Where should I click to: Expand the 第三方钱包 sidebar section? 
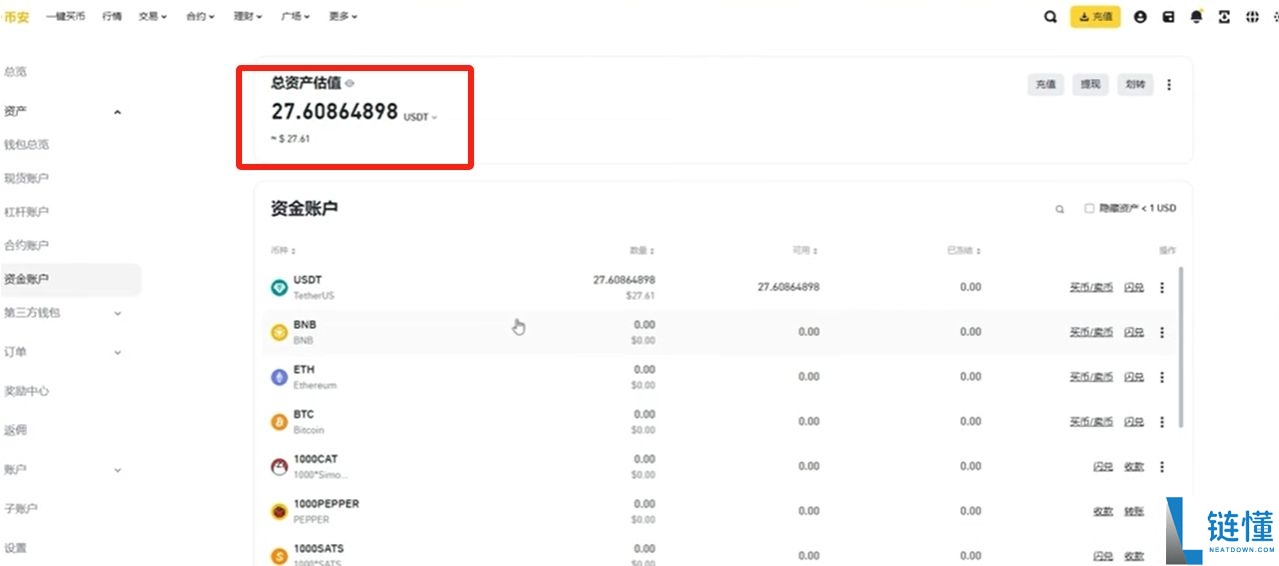point(117,313)
